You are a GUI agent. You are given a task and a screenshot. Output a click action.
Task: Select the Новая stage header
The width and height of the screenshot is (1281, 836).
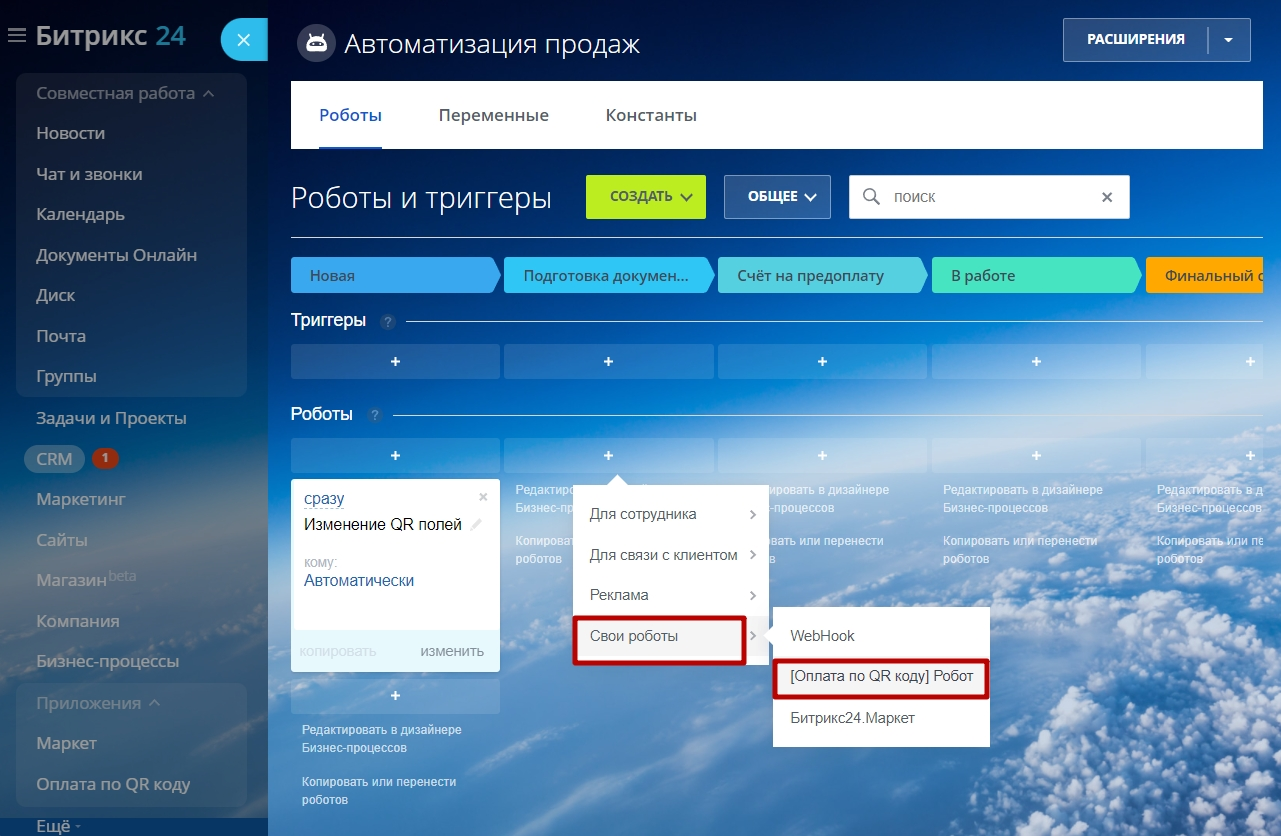(395, 276)
